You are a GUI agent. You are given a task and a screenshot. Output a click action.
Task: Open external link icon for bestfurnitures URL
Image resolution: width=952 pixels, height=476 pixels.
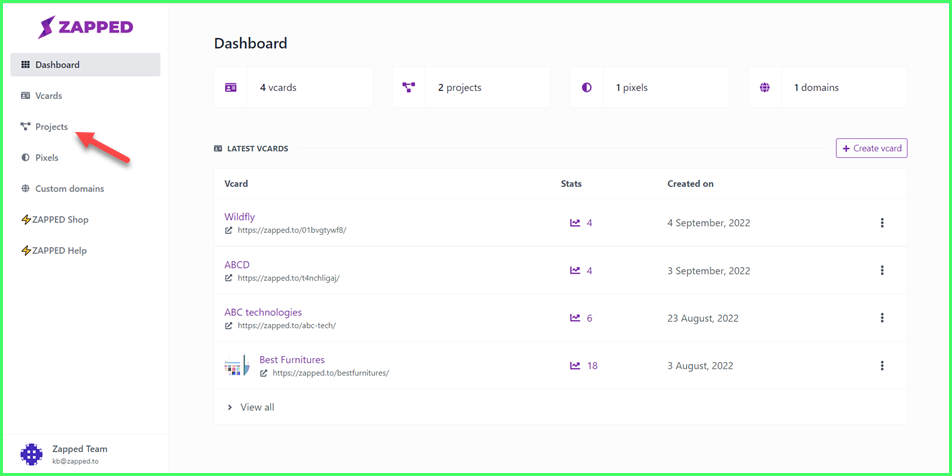(x=264, y=373)
